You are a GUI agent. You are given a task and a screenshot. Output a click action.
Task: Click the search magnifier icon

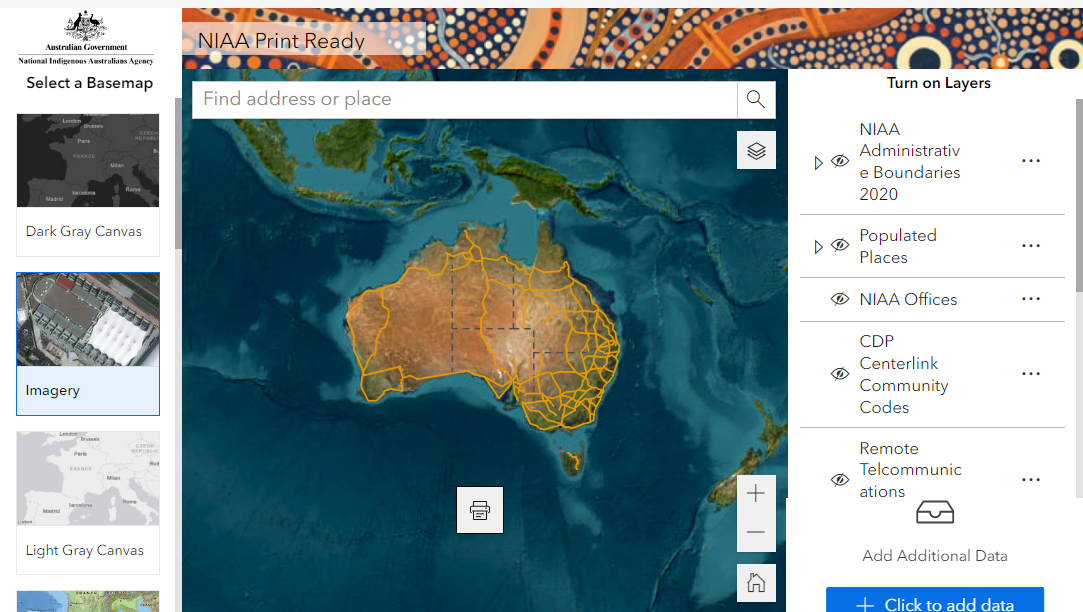click(756, 99)
